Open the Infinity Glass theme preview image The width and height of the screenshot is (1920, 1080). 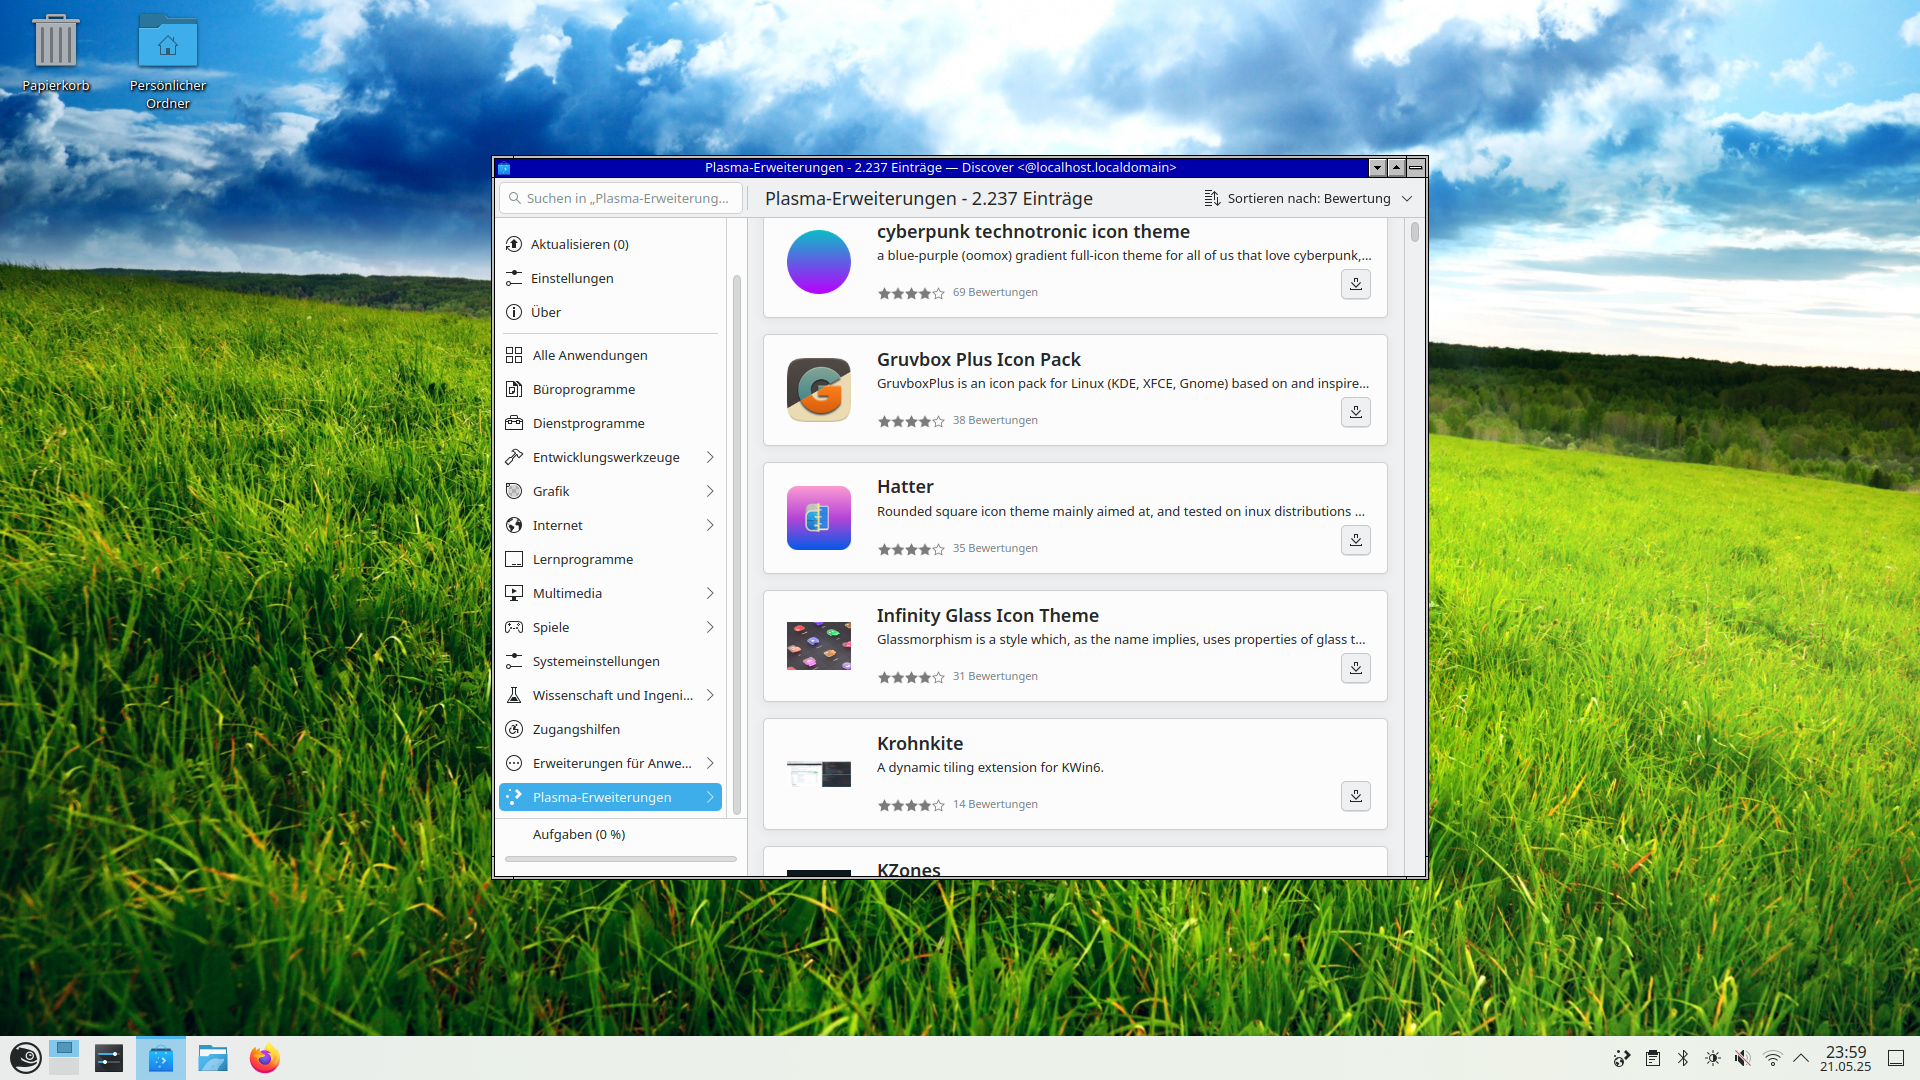tap(818, 646)
